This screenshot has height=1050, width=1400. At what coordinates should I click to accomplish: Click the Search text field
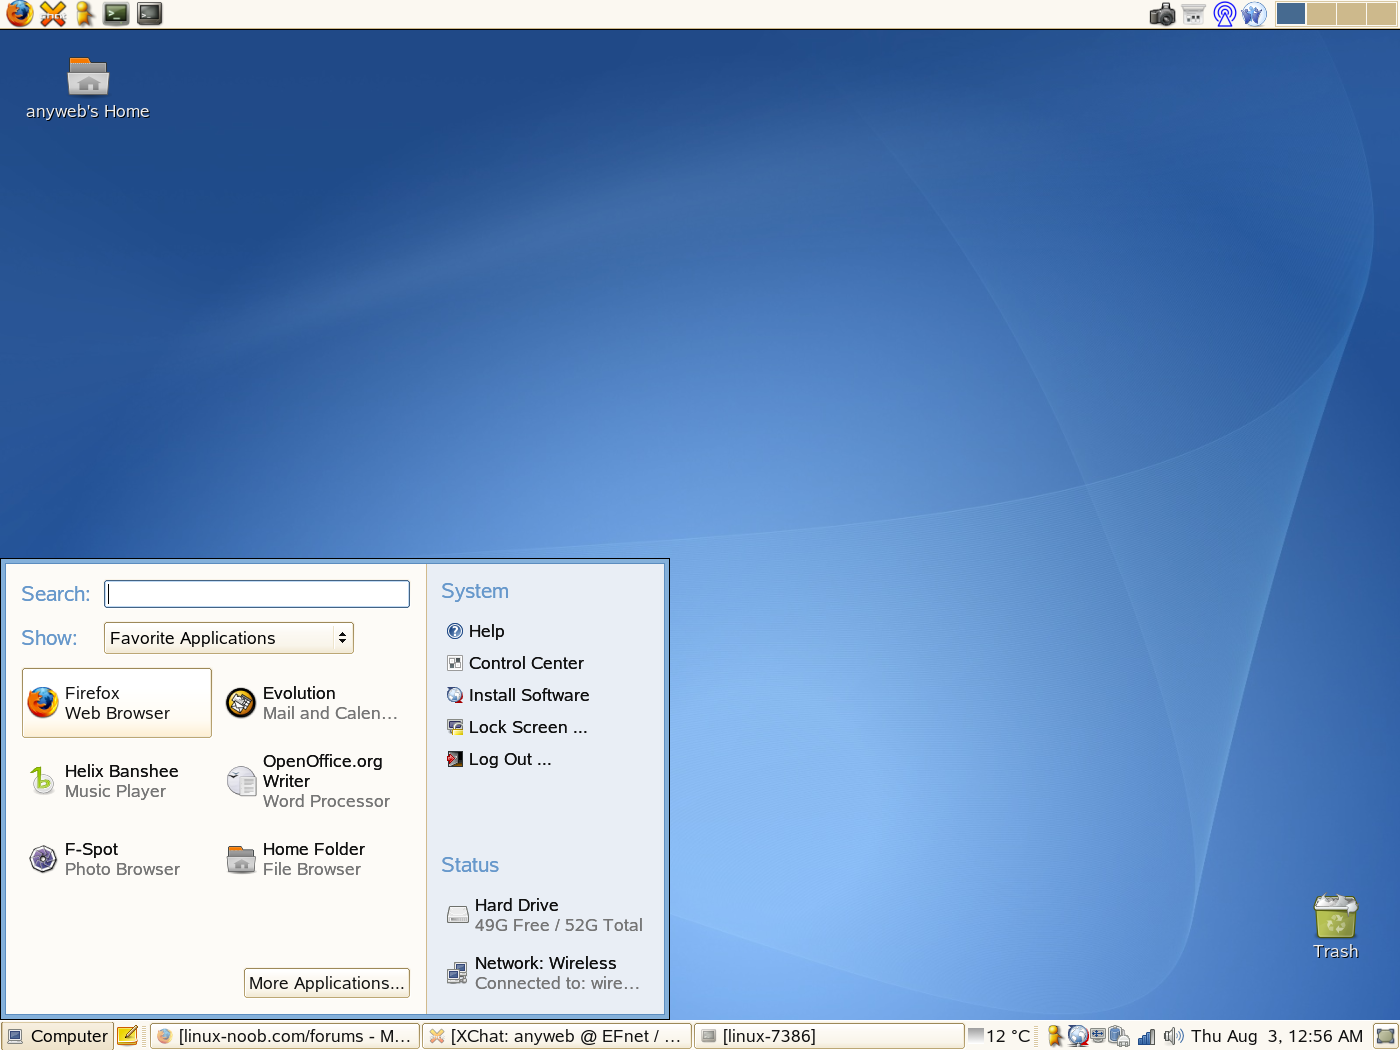click(x=257, y=594)
